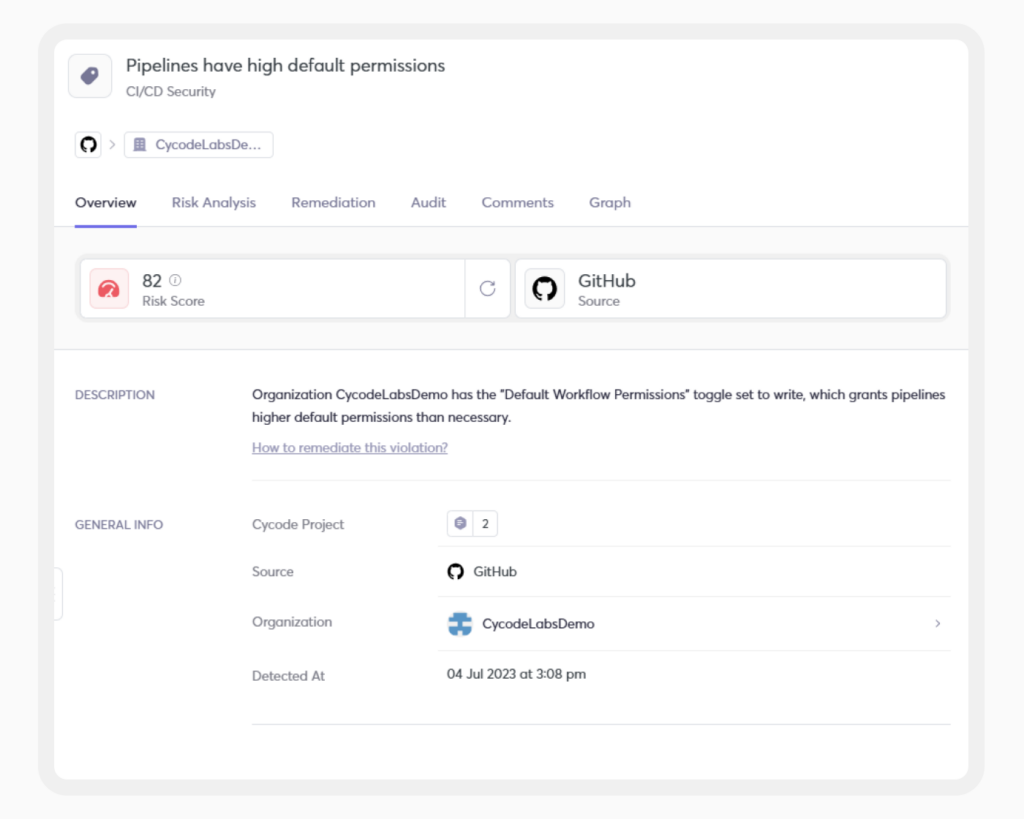Click the risk score gauge icon
Screen dimensions: 1024x819
click(x=108, y=288)
